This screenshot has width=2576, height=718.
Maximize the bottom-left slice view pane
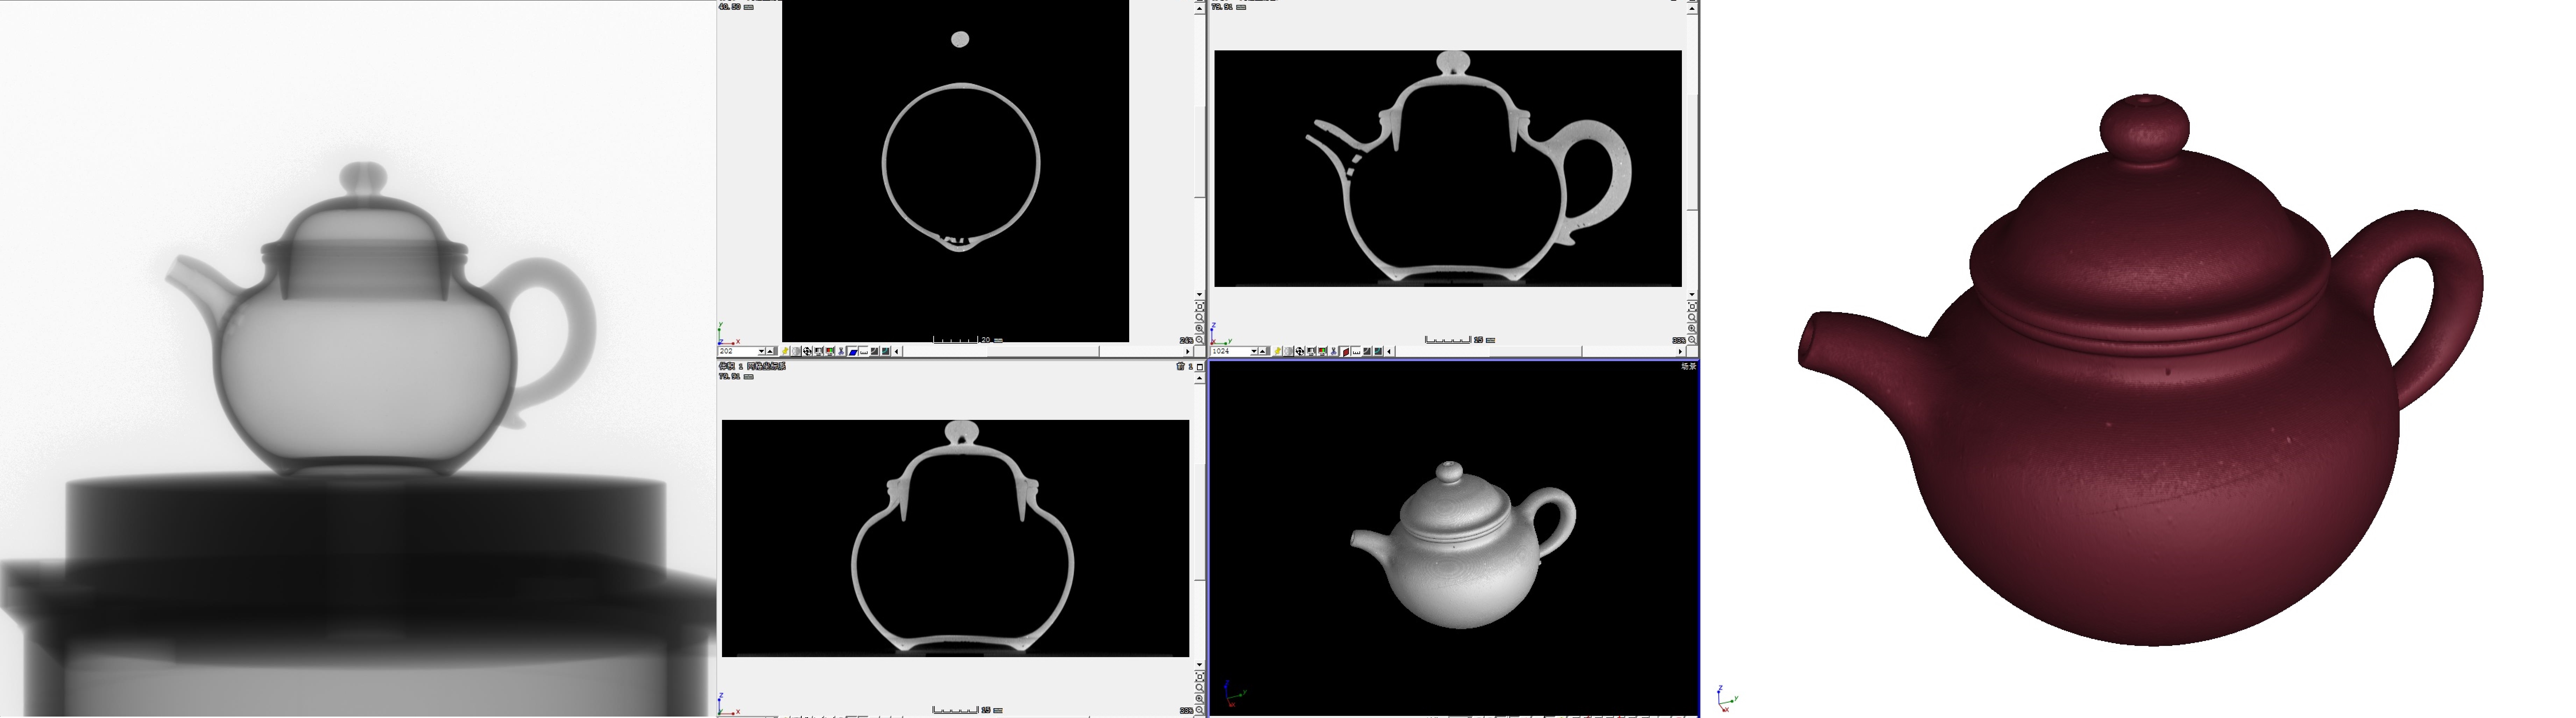tap(1200, 367)
